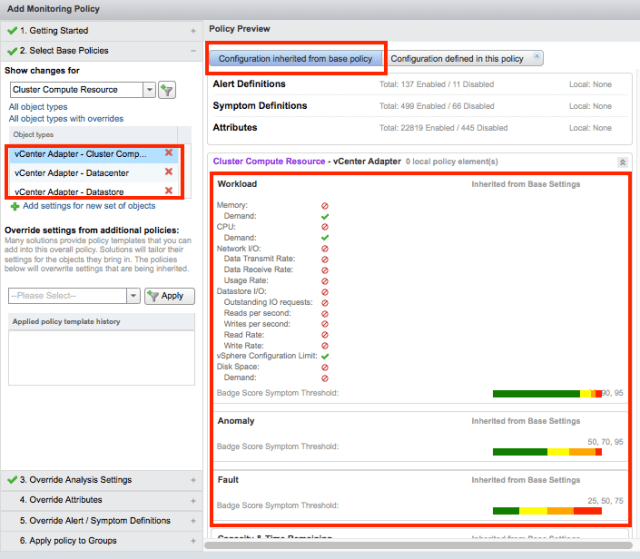Toggle the Disk Space disabled status icon

[325, 367]
